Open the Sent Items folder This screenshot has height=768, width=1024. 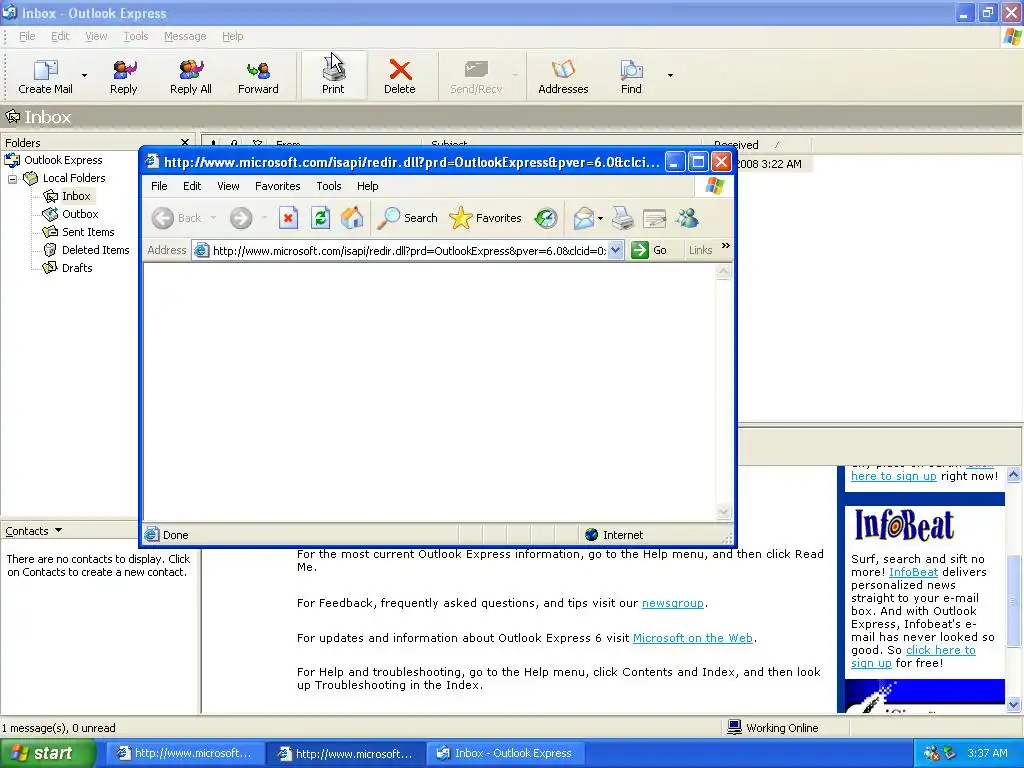[88, 232]
